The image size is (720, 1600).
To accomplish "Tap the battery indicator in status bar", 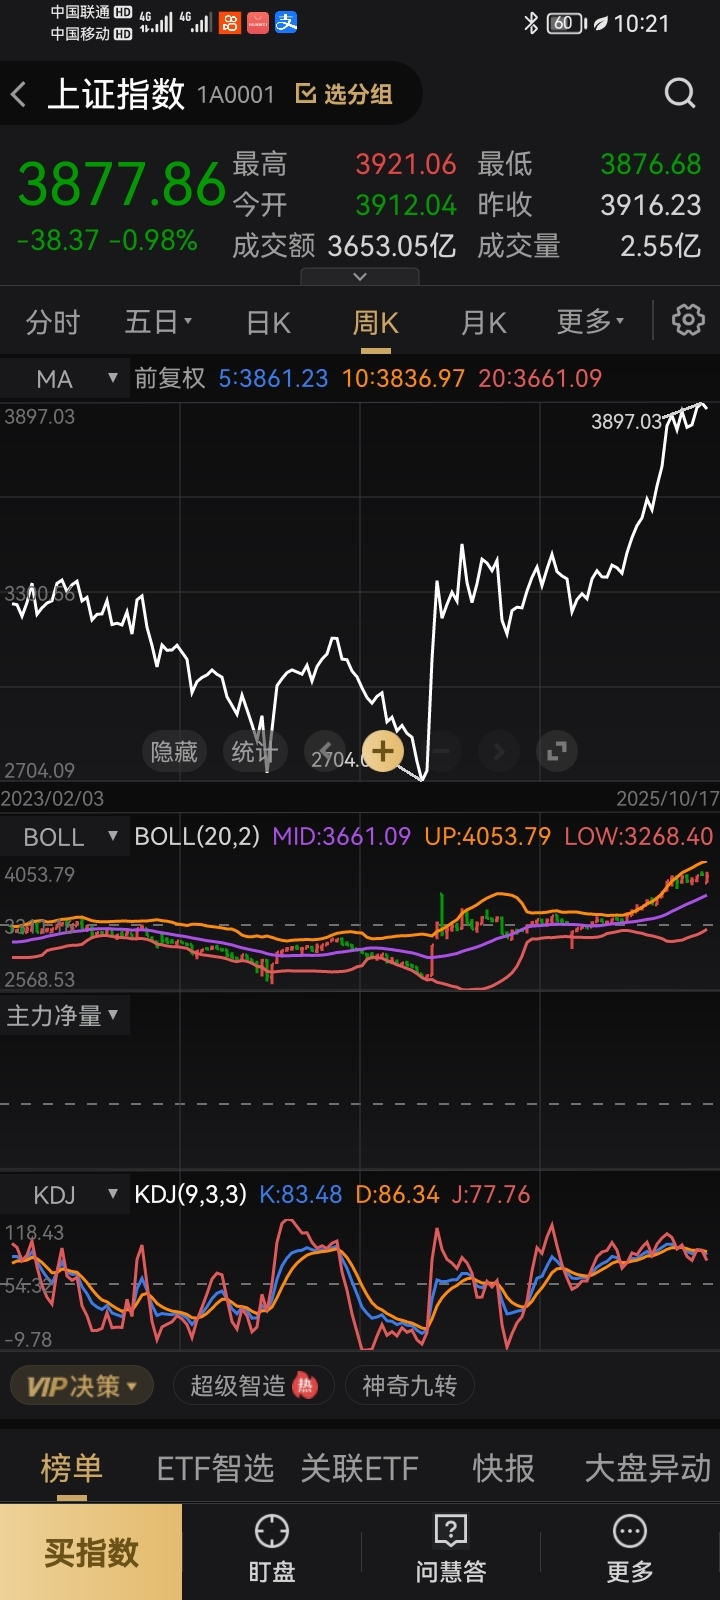I will (x=567, y=23).
